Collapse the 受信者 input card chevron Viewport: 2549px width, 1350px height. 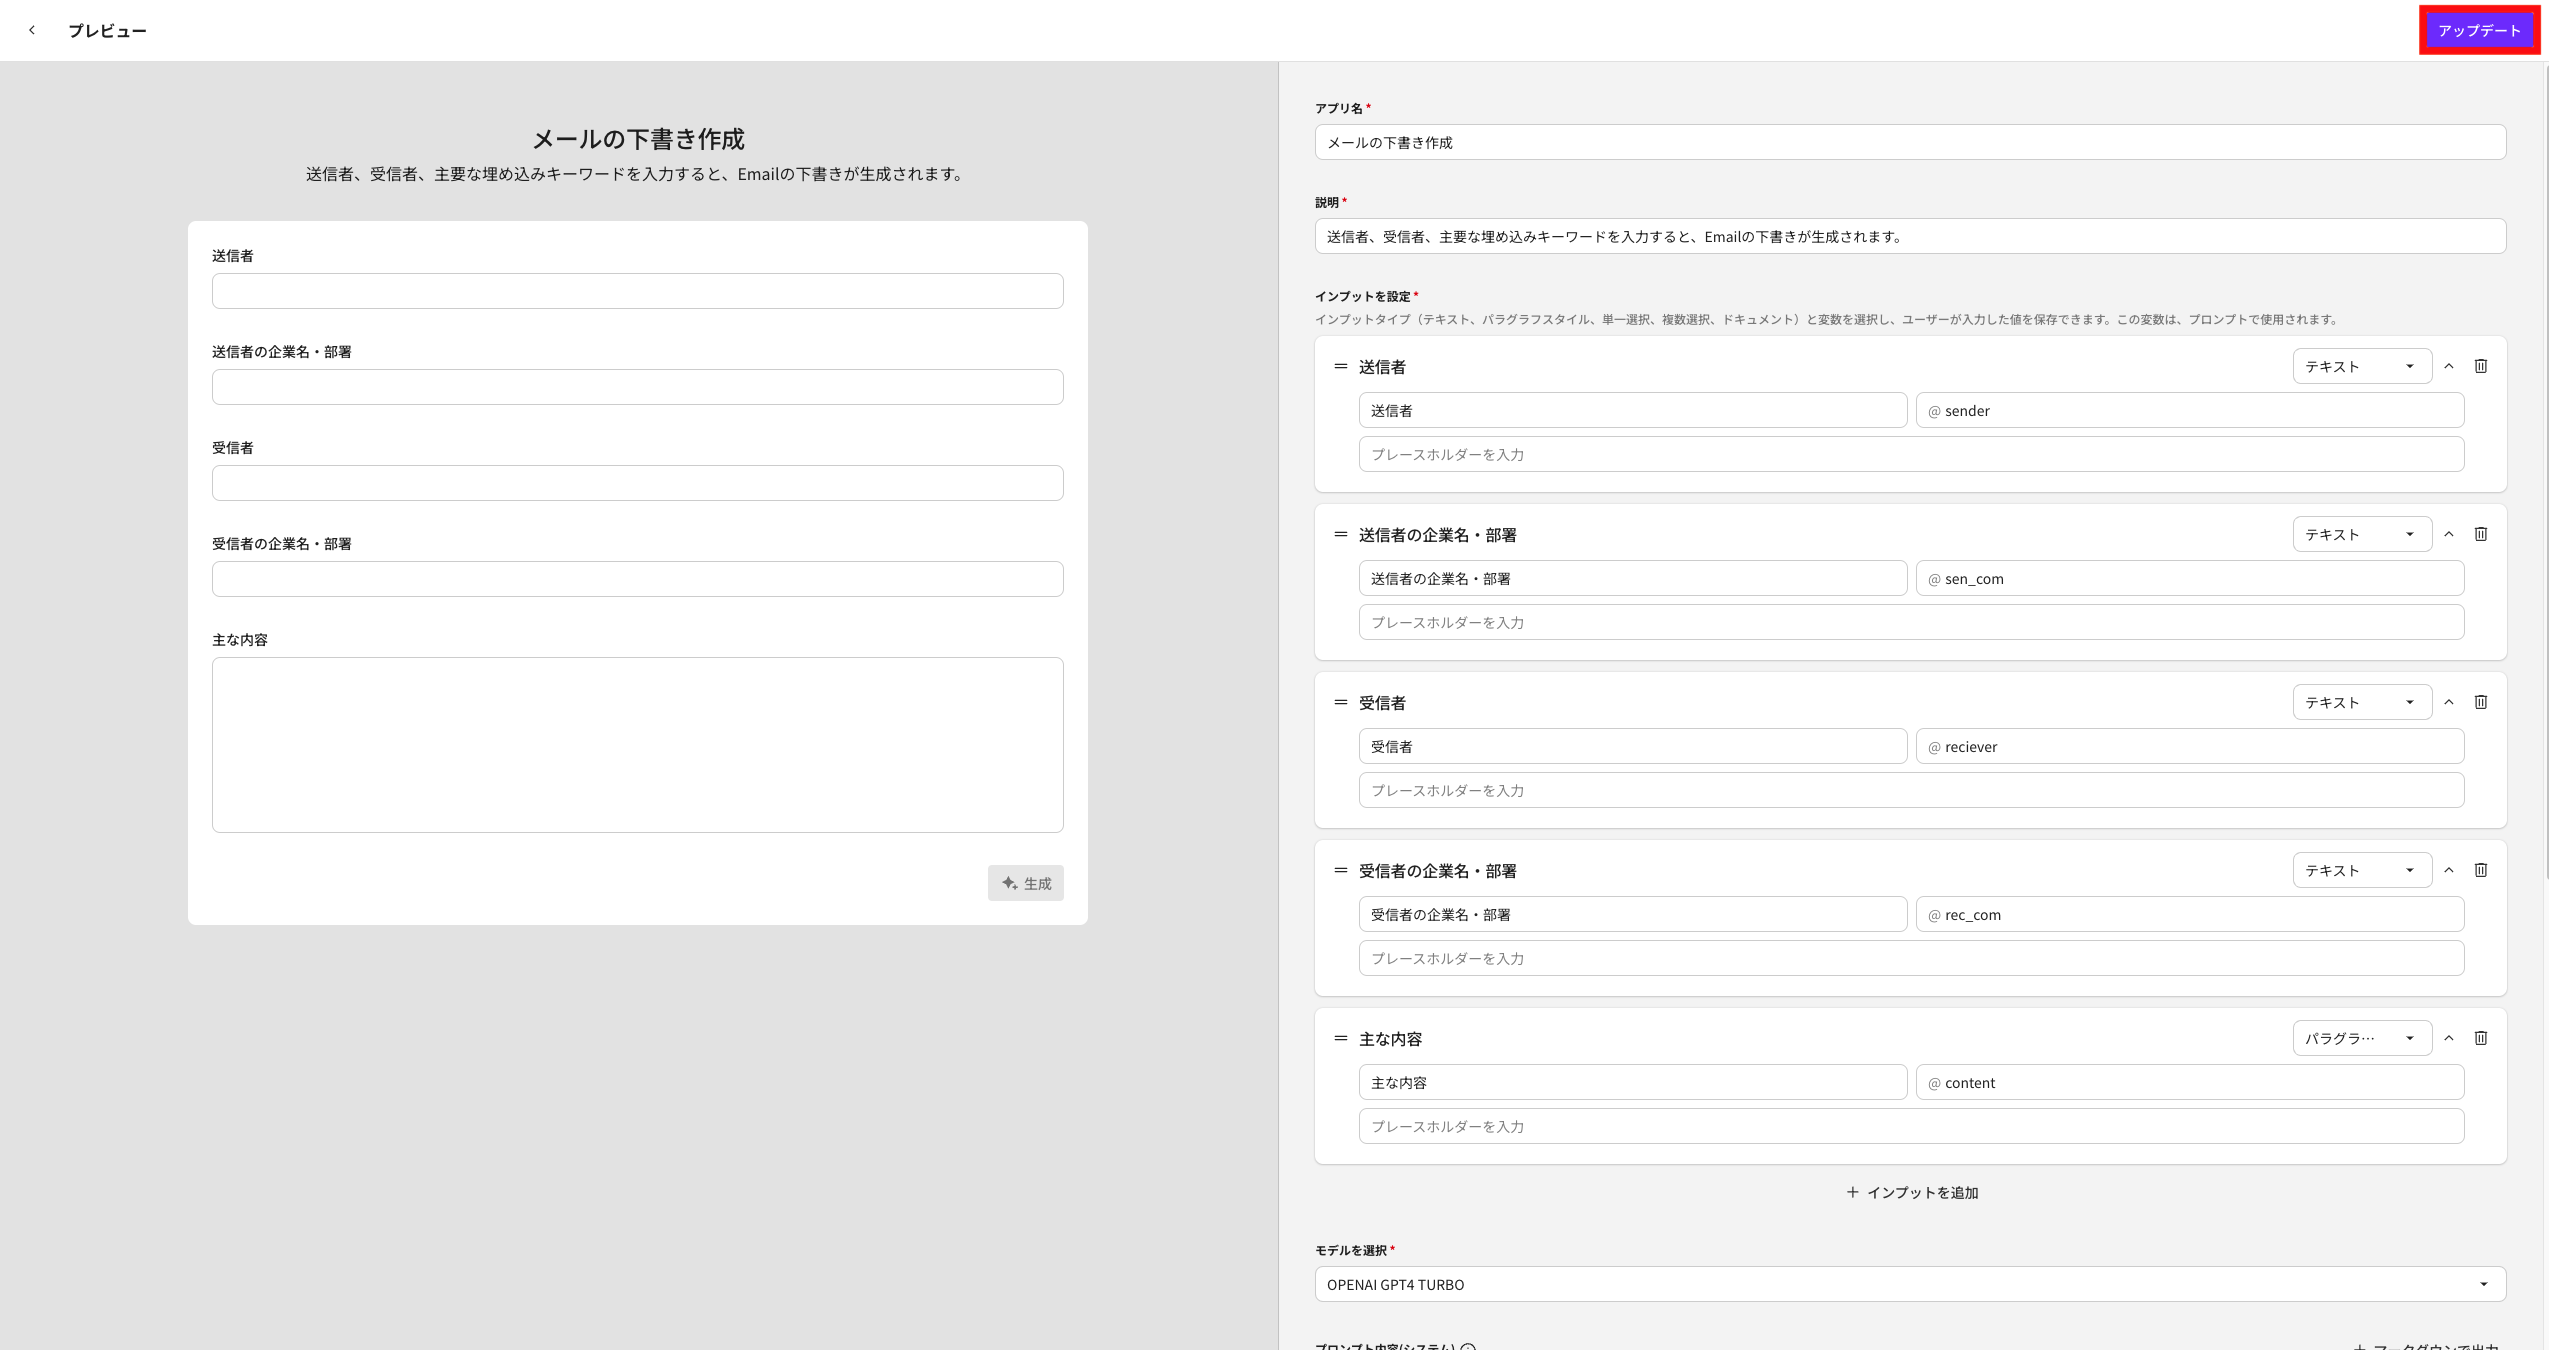click(x=2448, y=702)
